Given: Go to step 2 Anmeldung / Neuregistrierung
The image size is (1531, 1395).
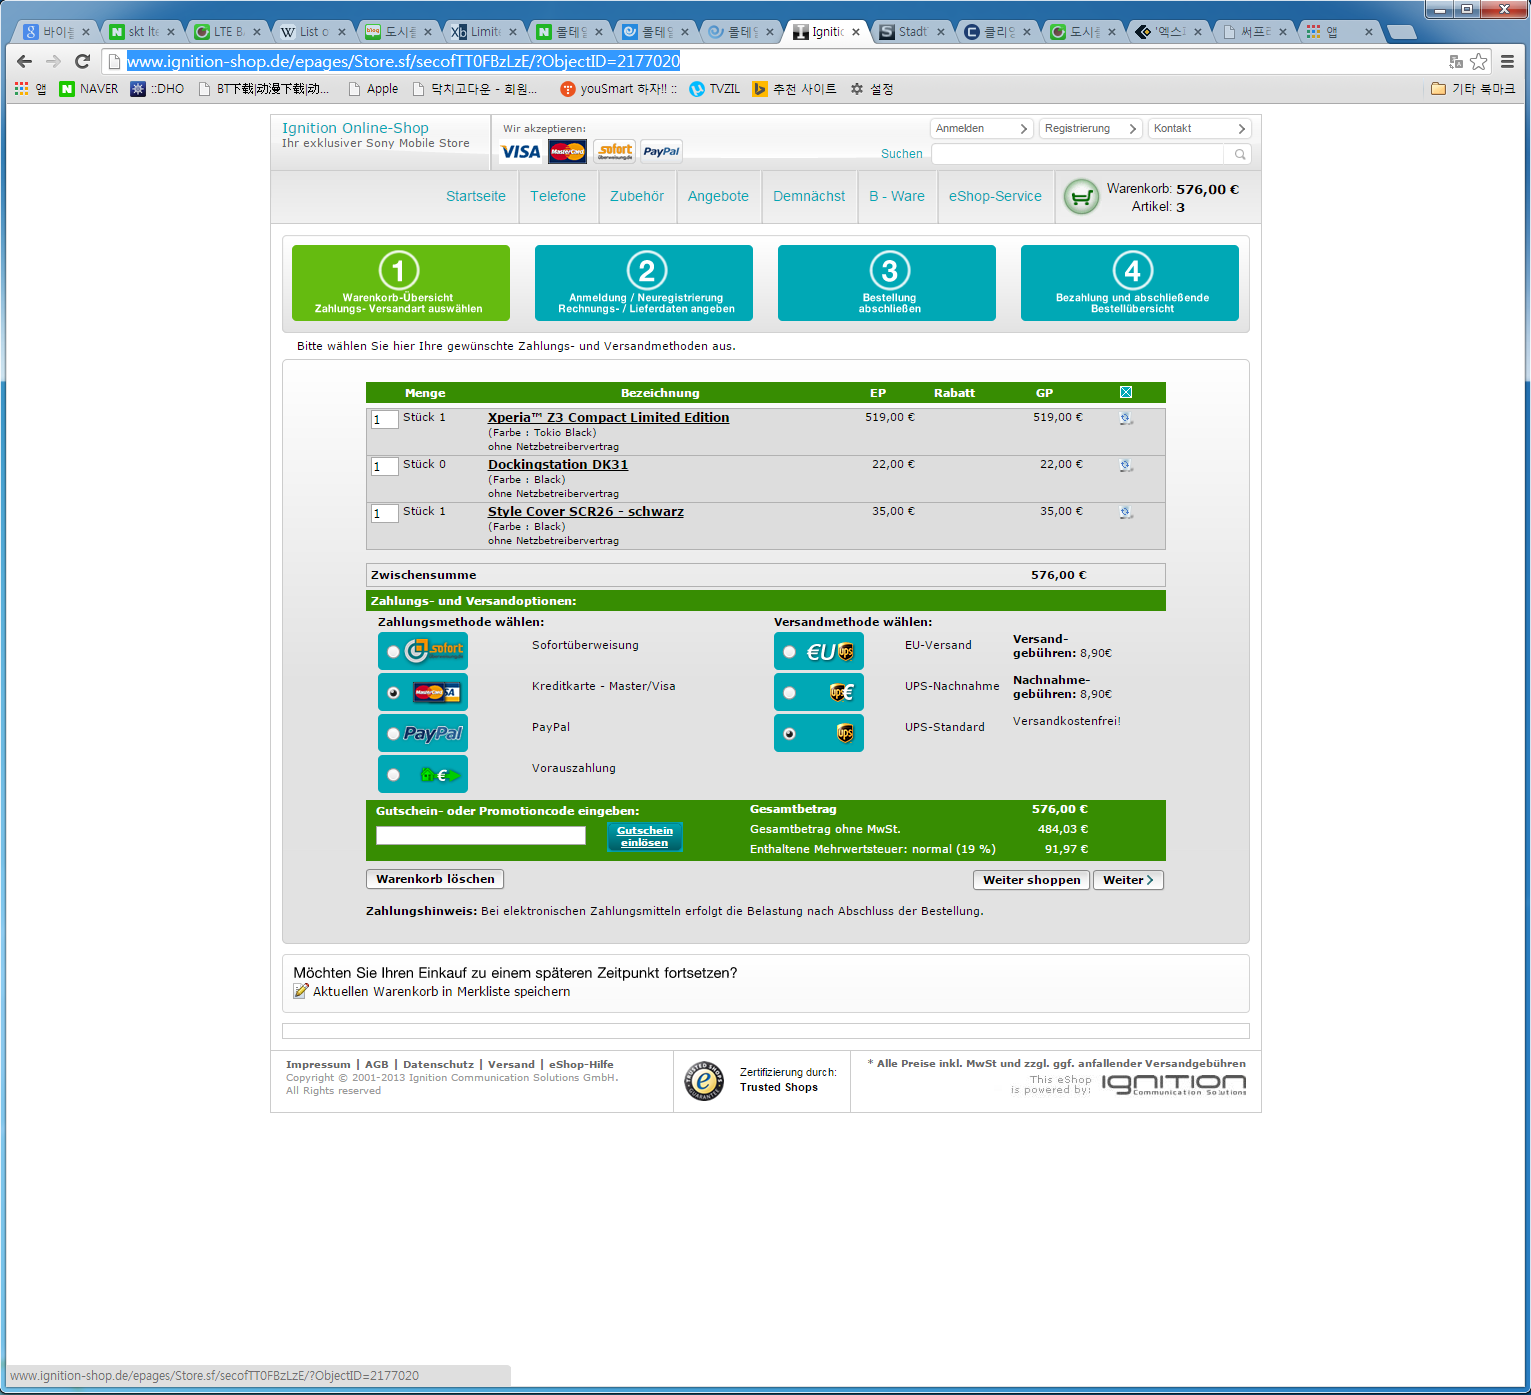Looking at the screenshot, I should [644, 283].
